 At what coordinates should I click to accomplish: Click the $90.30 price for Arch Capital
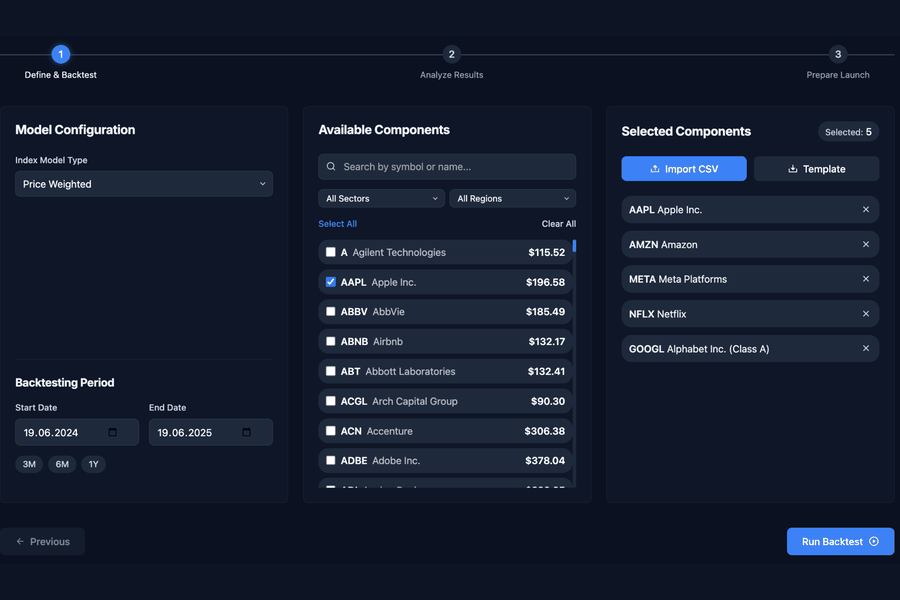click(x=548, y=401)
